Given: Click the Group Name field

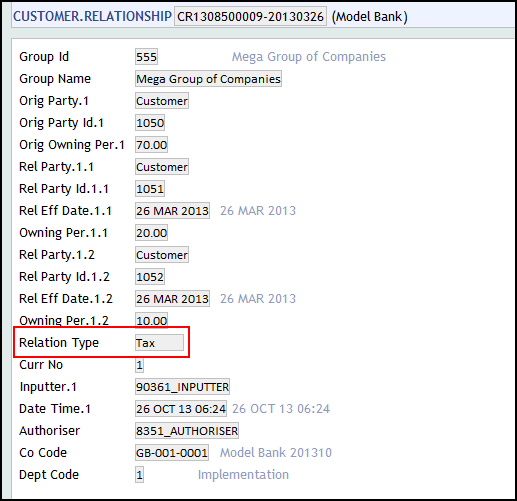Looking at the screenshot, I should coord(208,79).
